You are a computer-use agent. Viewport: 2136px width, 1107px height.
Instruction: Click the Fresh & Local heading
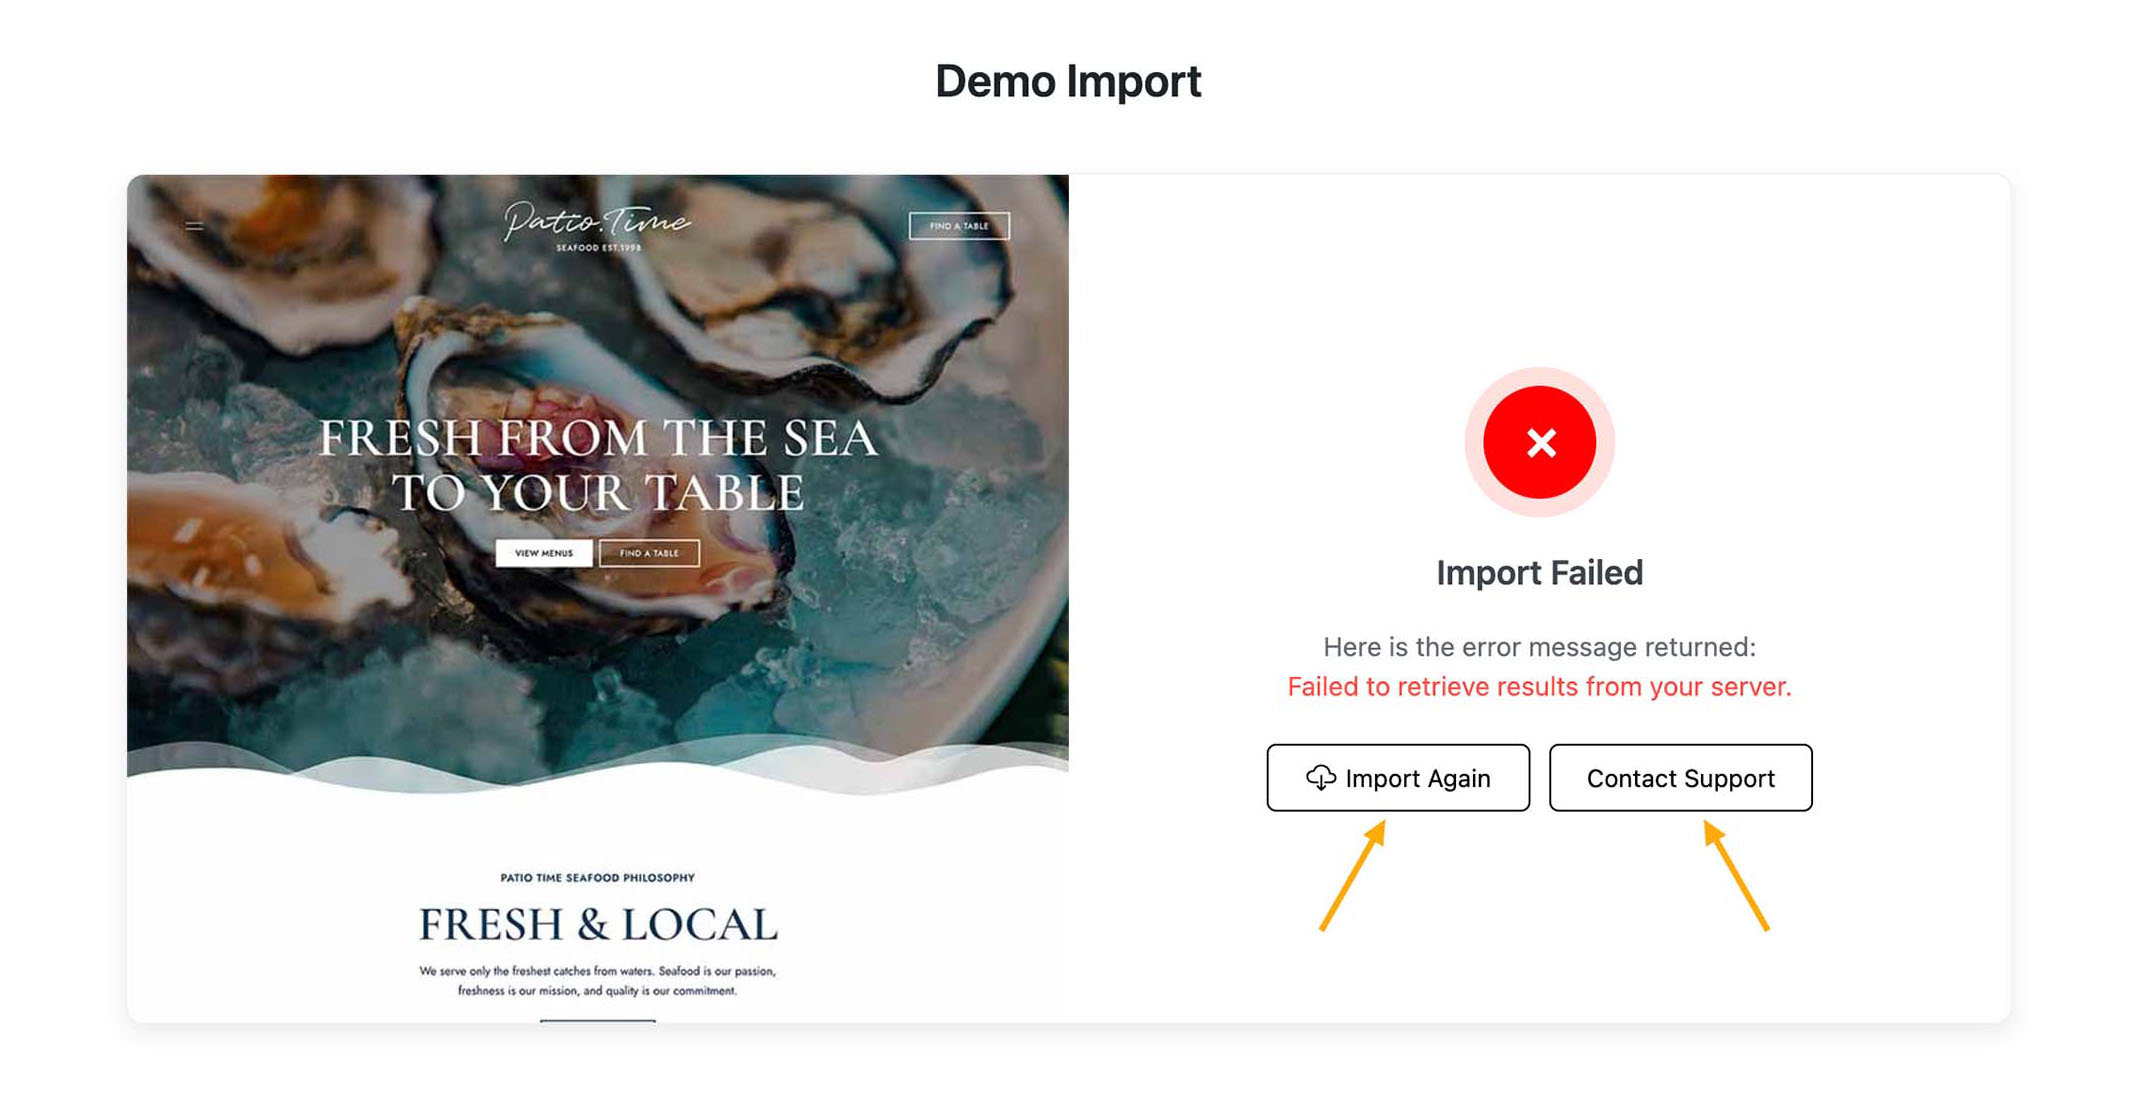[x=598, y=924]
